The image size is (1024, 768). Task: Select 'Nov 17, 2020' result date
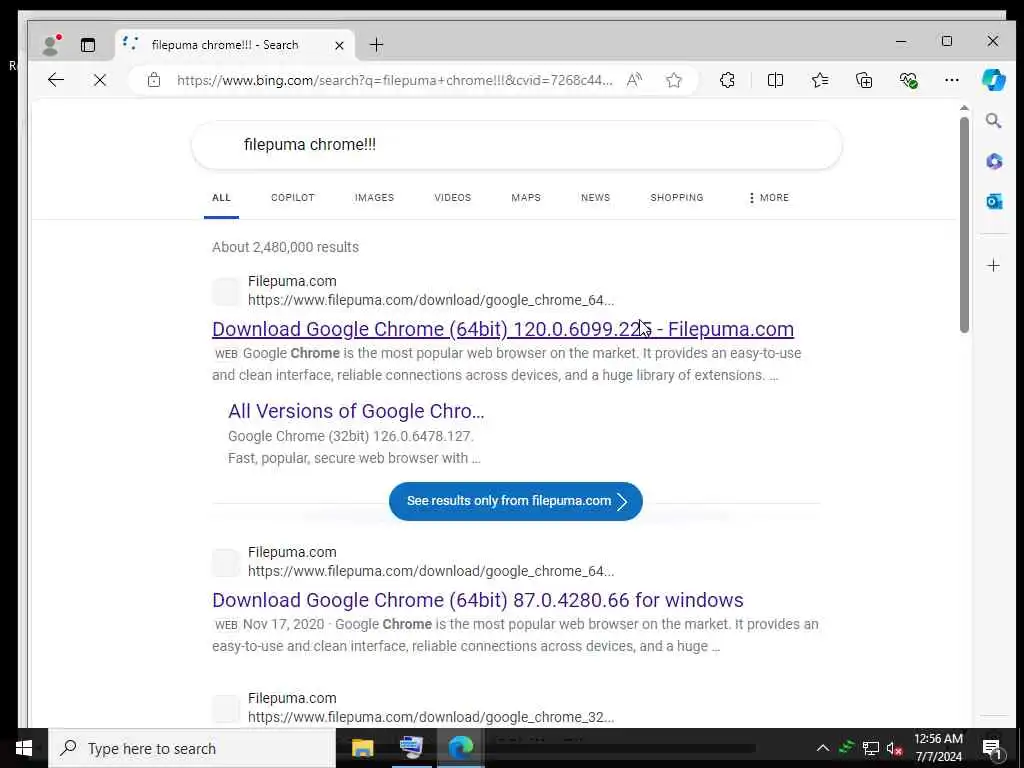(283, 624)
